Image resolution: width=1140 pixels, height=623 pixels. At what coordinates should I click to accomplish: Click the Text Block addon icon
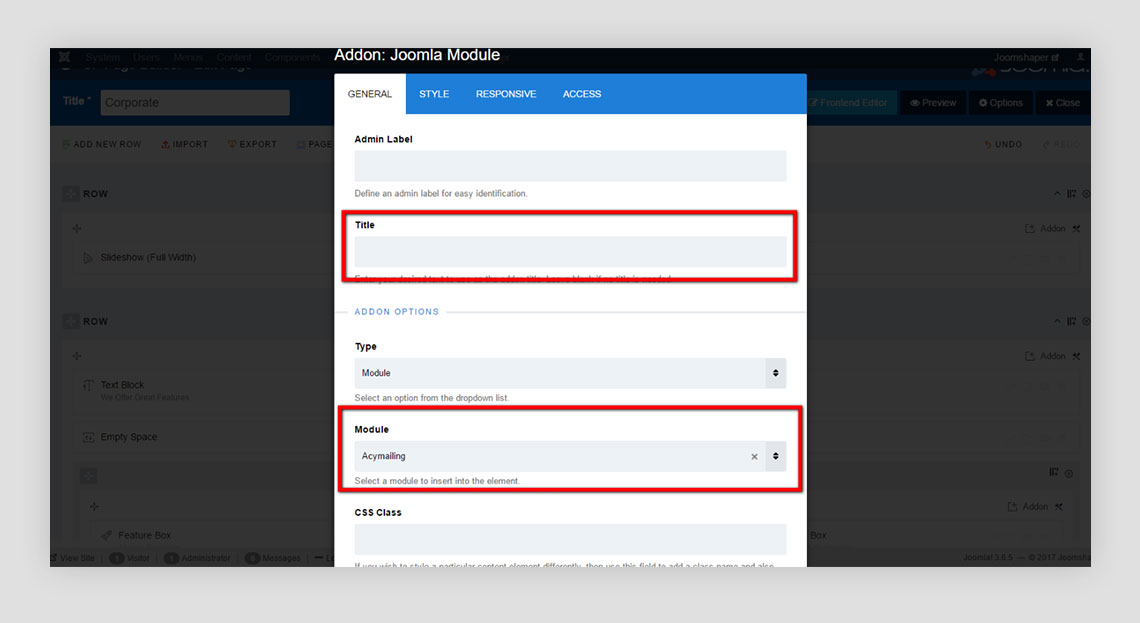click(88, 385)
